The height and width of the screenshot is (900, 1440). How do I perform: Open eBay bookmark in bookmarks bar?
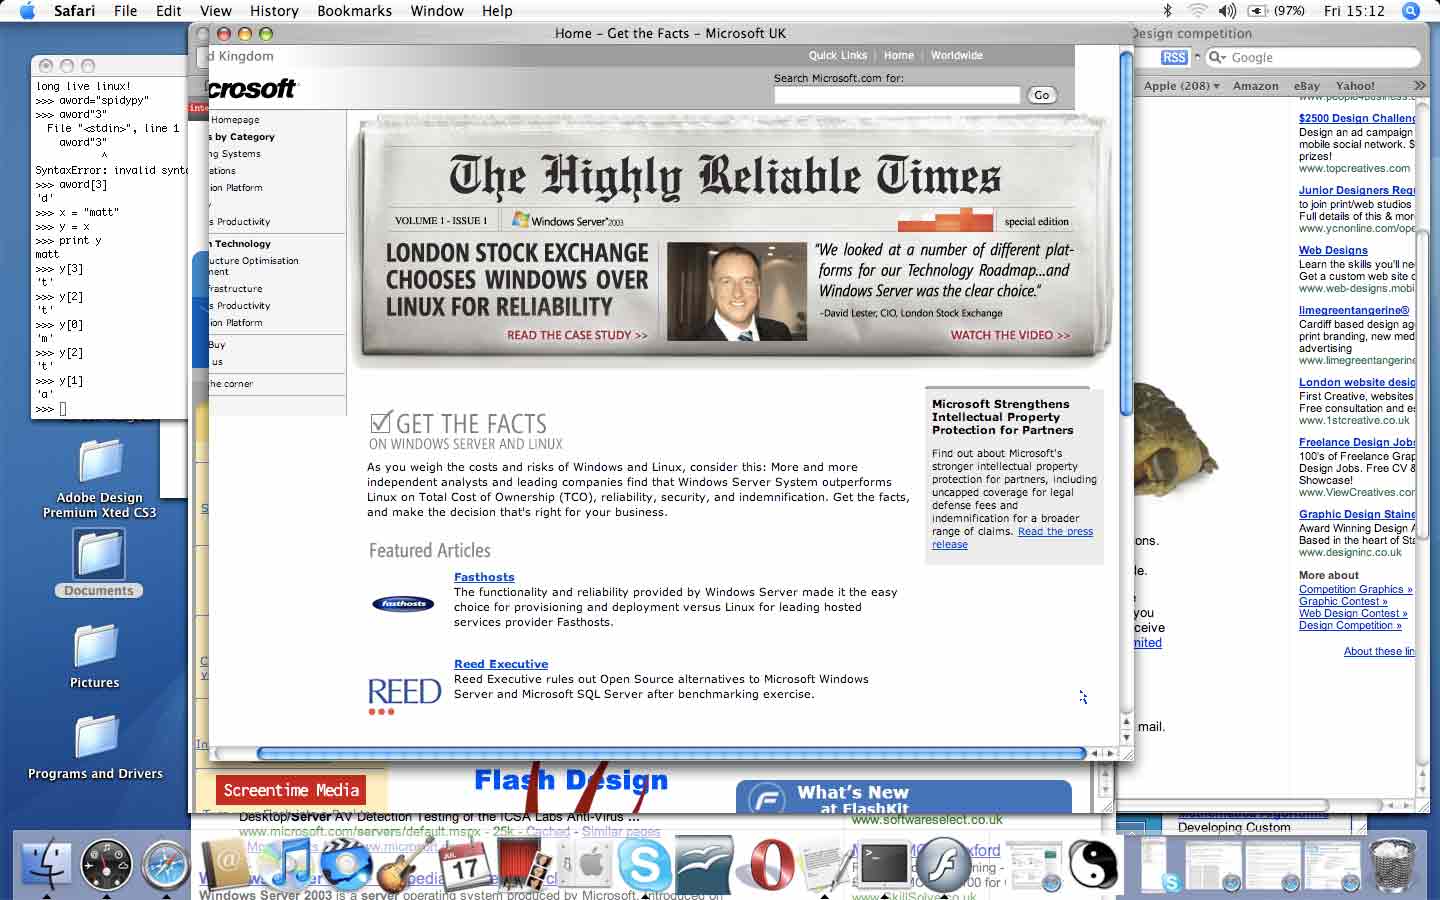[1306, 86]
